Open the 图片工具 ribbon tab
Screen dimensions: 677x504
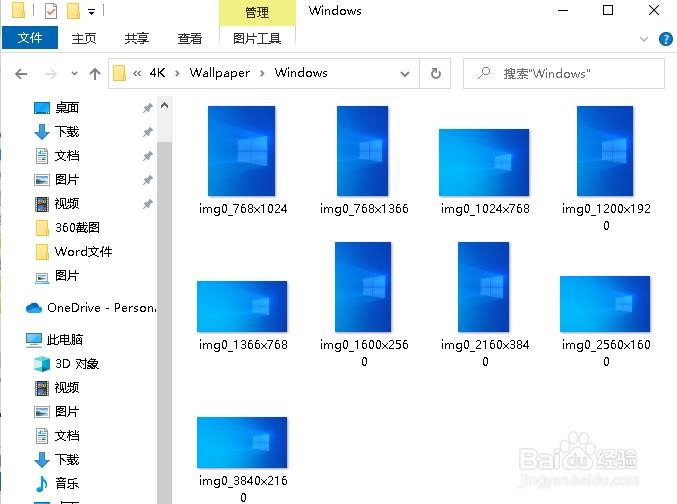(x=257, y=38)
